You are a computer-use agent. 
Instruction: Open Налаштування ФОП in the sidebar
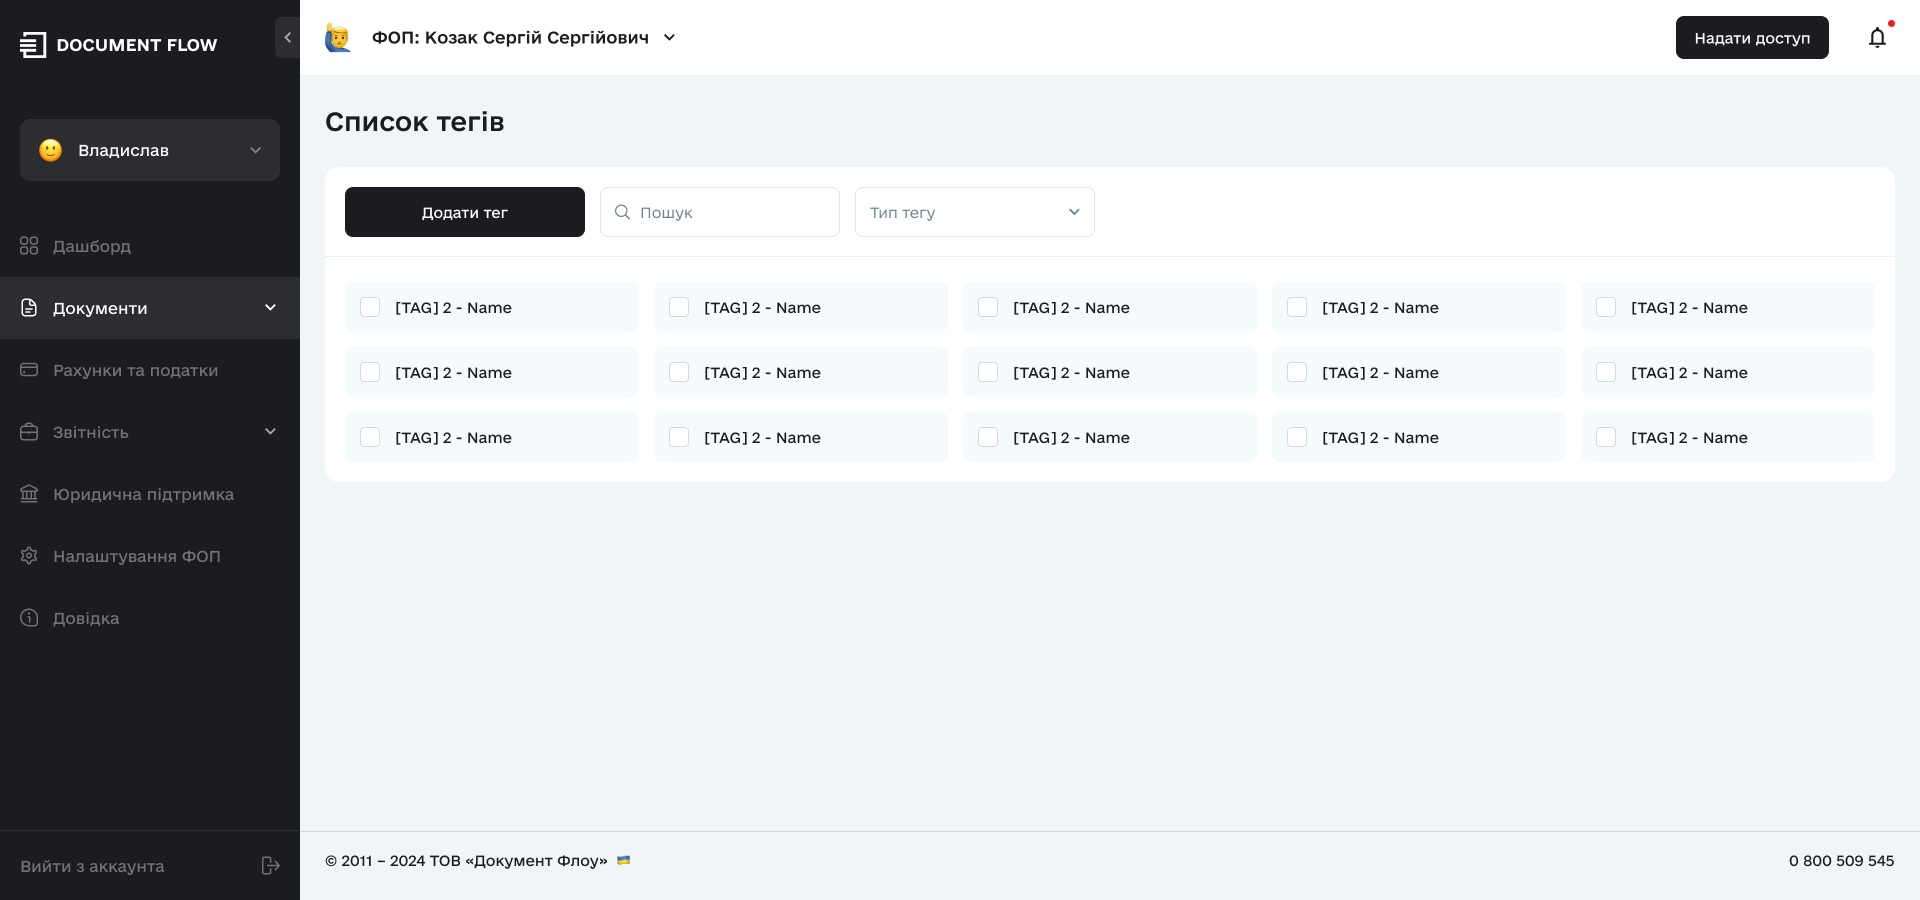click(x=150, y=556)
